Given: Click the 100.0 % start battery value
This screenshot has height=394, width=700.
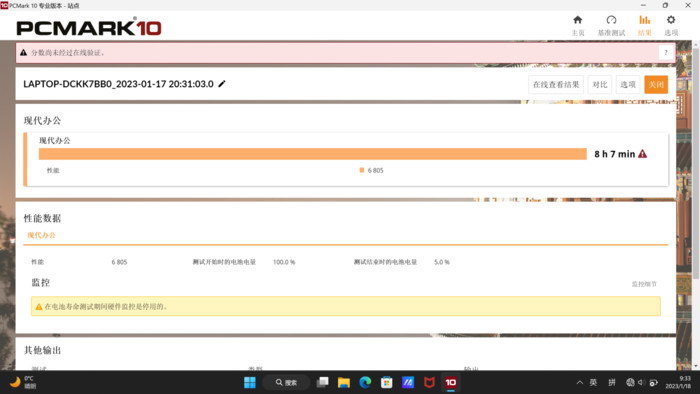Looking at the screenshot, I should (x=284, y=262).
